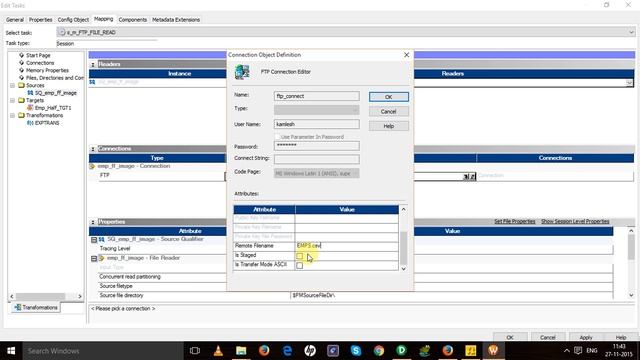
Task: Collapse the Properties section
Action: [x=93, y=222]
